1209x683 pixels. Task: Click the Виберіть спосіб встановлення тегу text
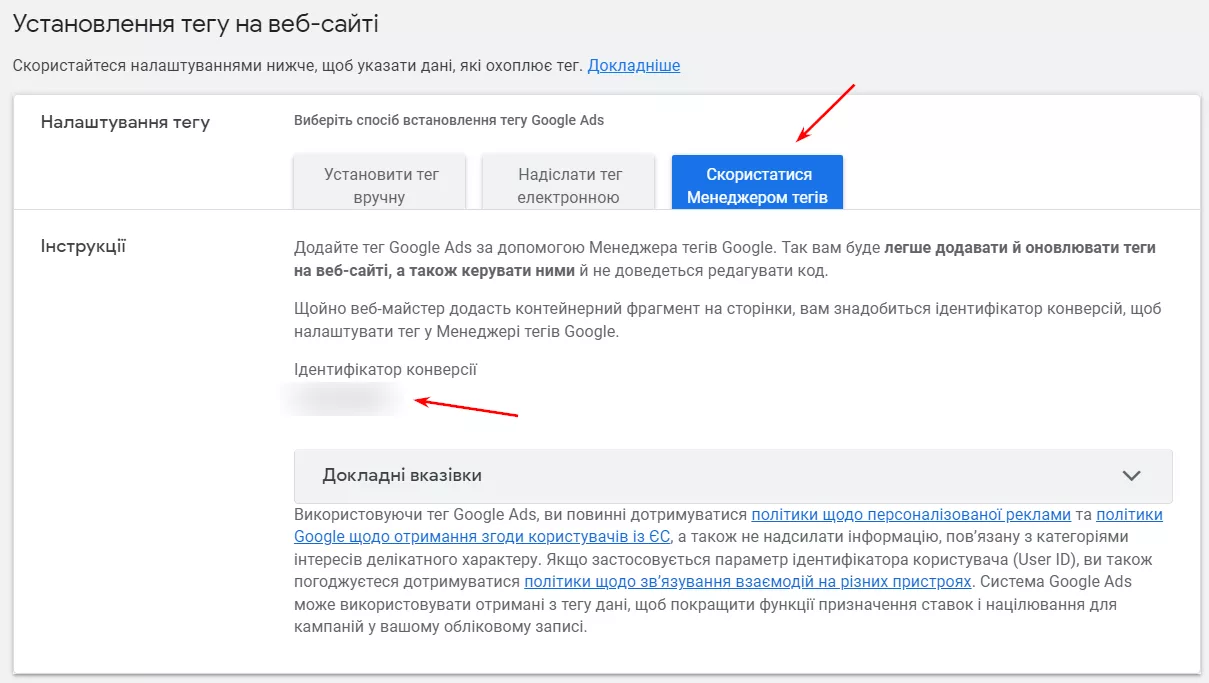coord(449,120)
